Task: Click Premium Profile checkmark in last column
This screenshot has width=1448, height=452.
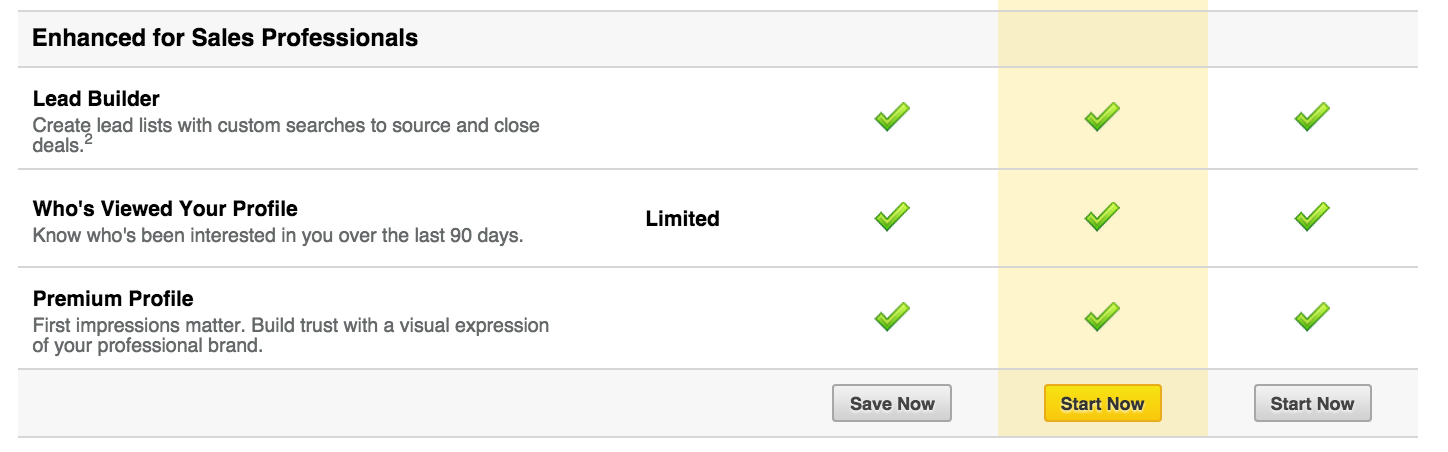Action: tap(1312, 317)
